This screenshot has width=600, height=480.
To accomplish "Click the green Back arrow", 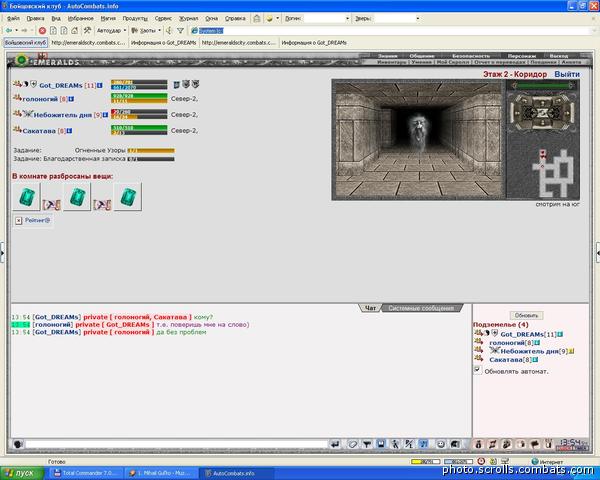I will (9, 30).
